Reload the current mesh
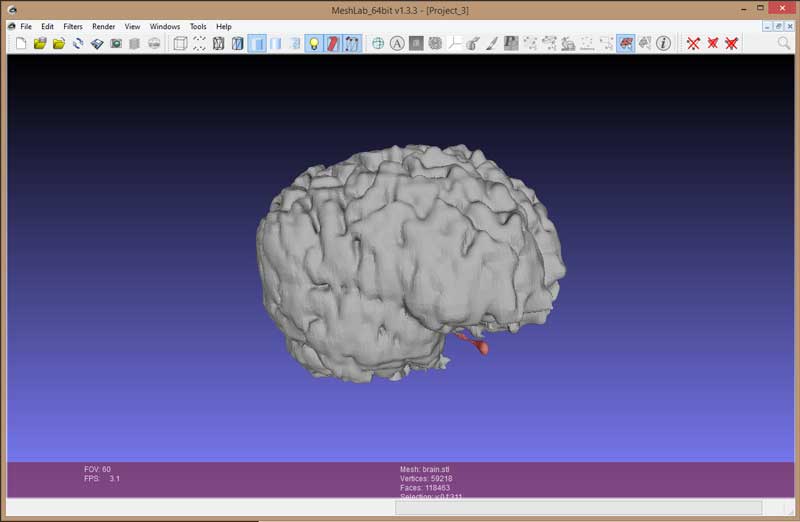800x522 pixels. (78, 44)
